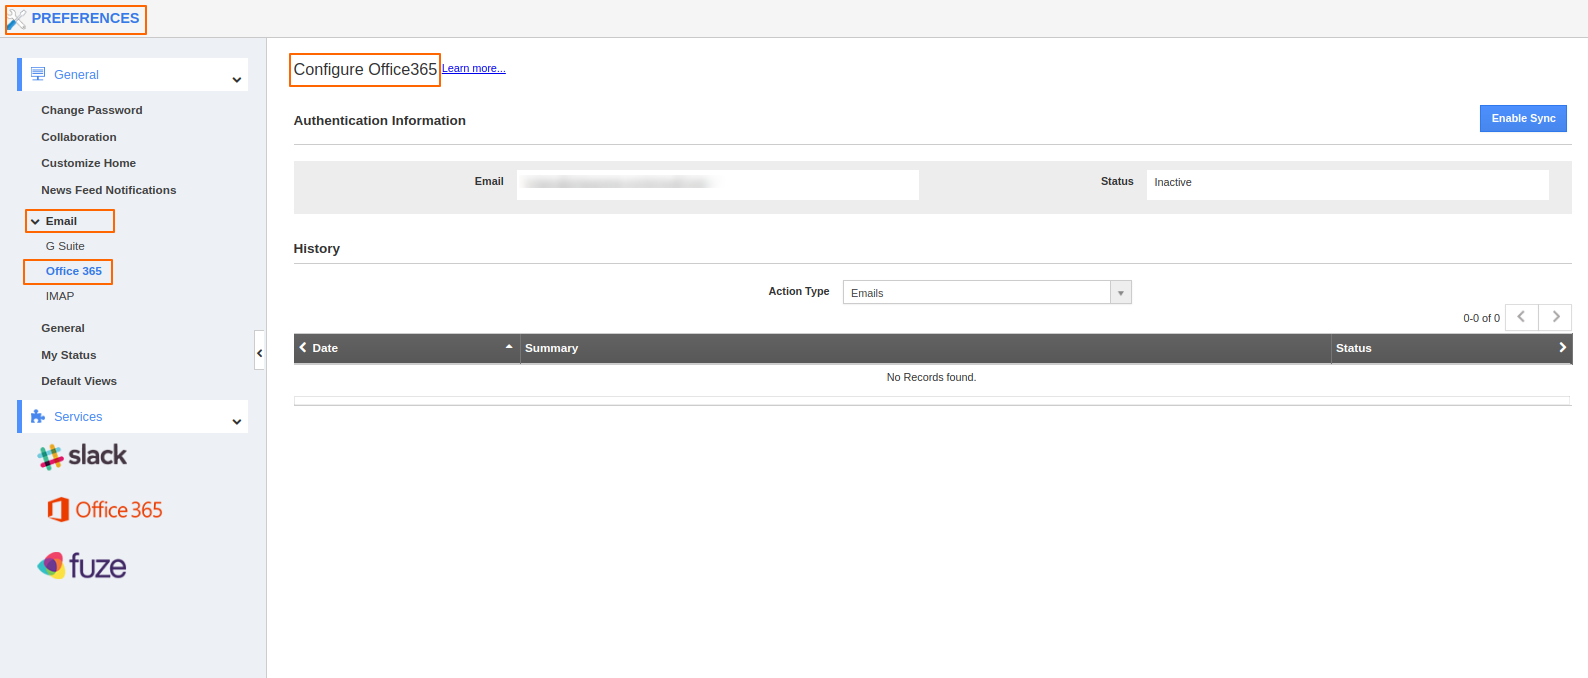Click the PREFERENCES title text

(x=86, y=18)
